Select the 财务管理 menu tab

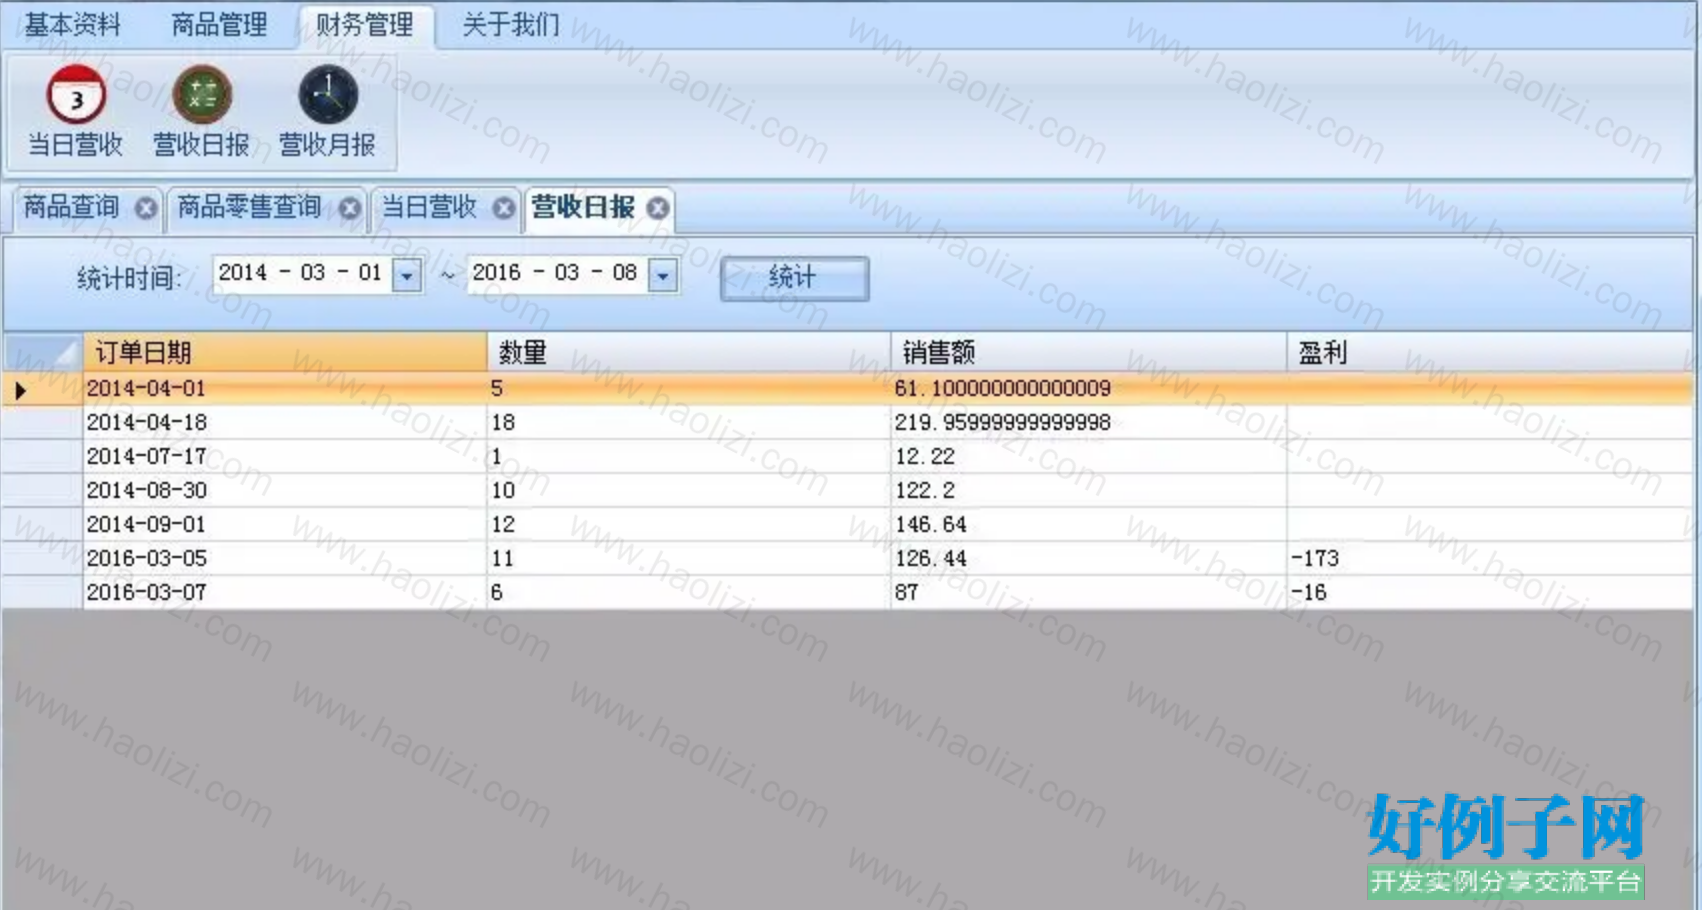coord(365,24)
